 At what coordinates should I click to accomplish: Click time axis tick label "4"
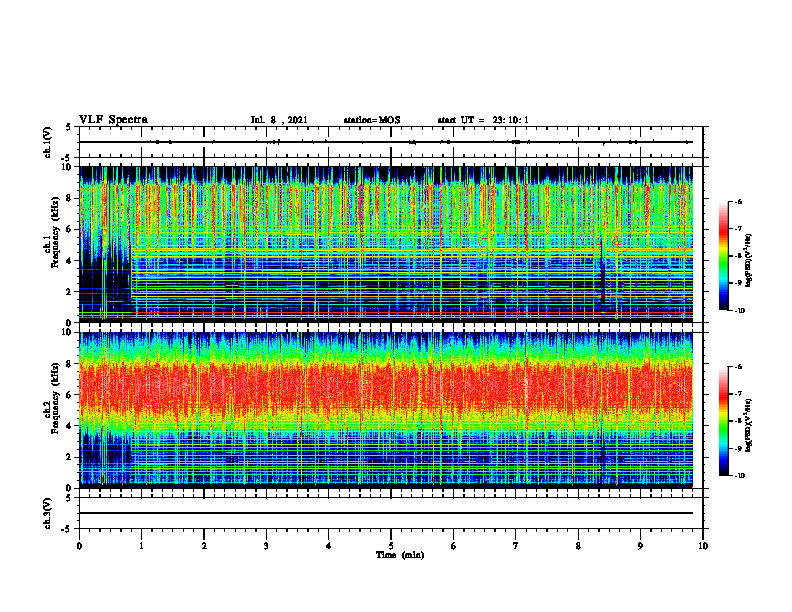click(x=329, y=546)
